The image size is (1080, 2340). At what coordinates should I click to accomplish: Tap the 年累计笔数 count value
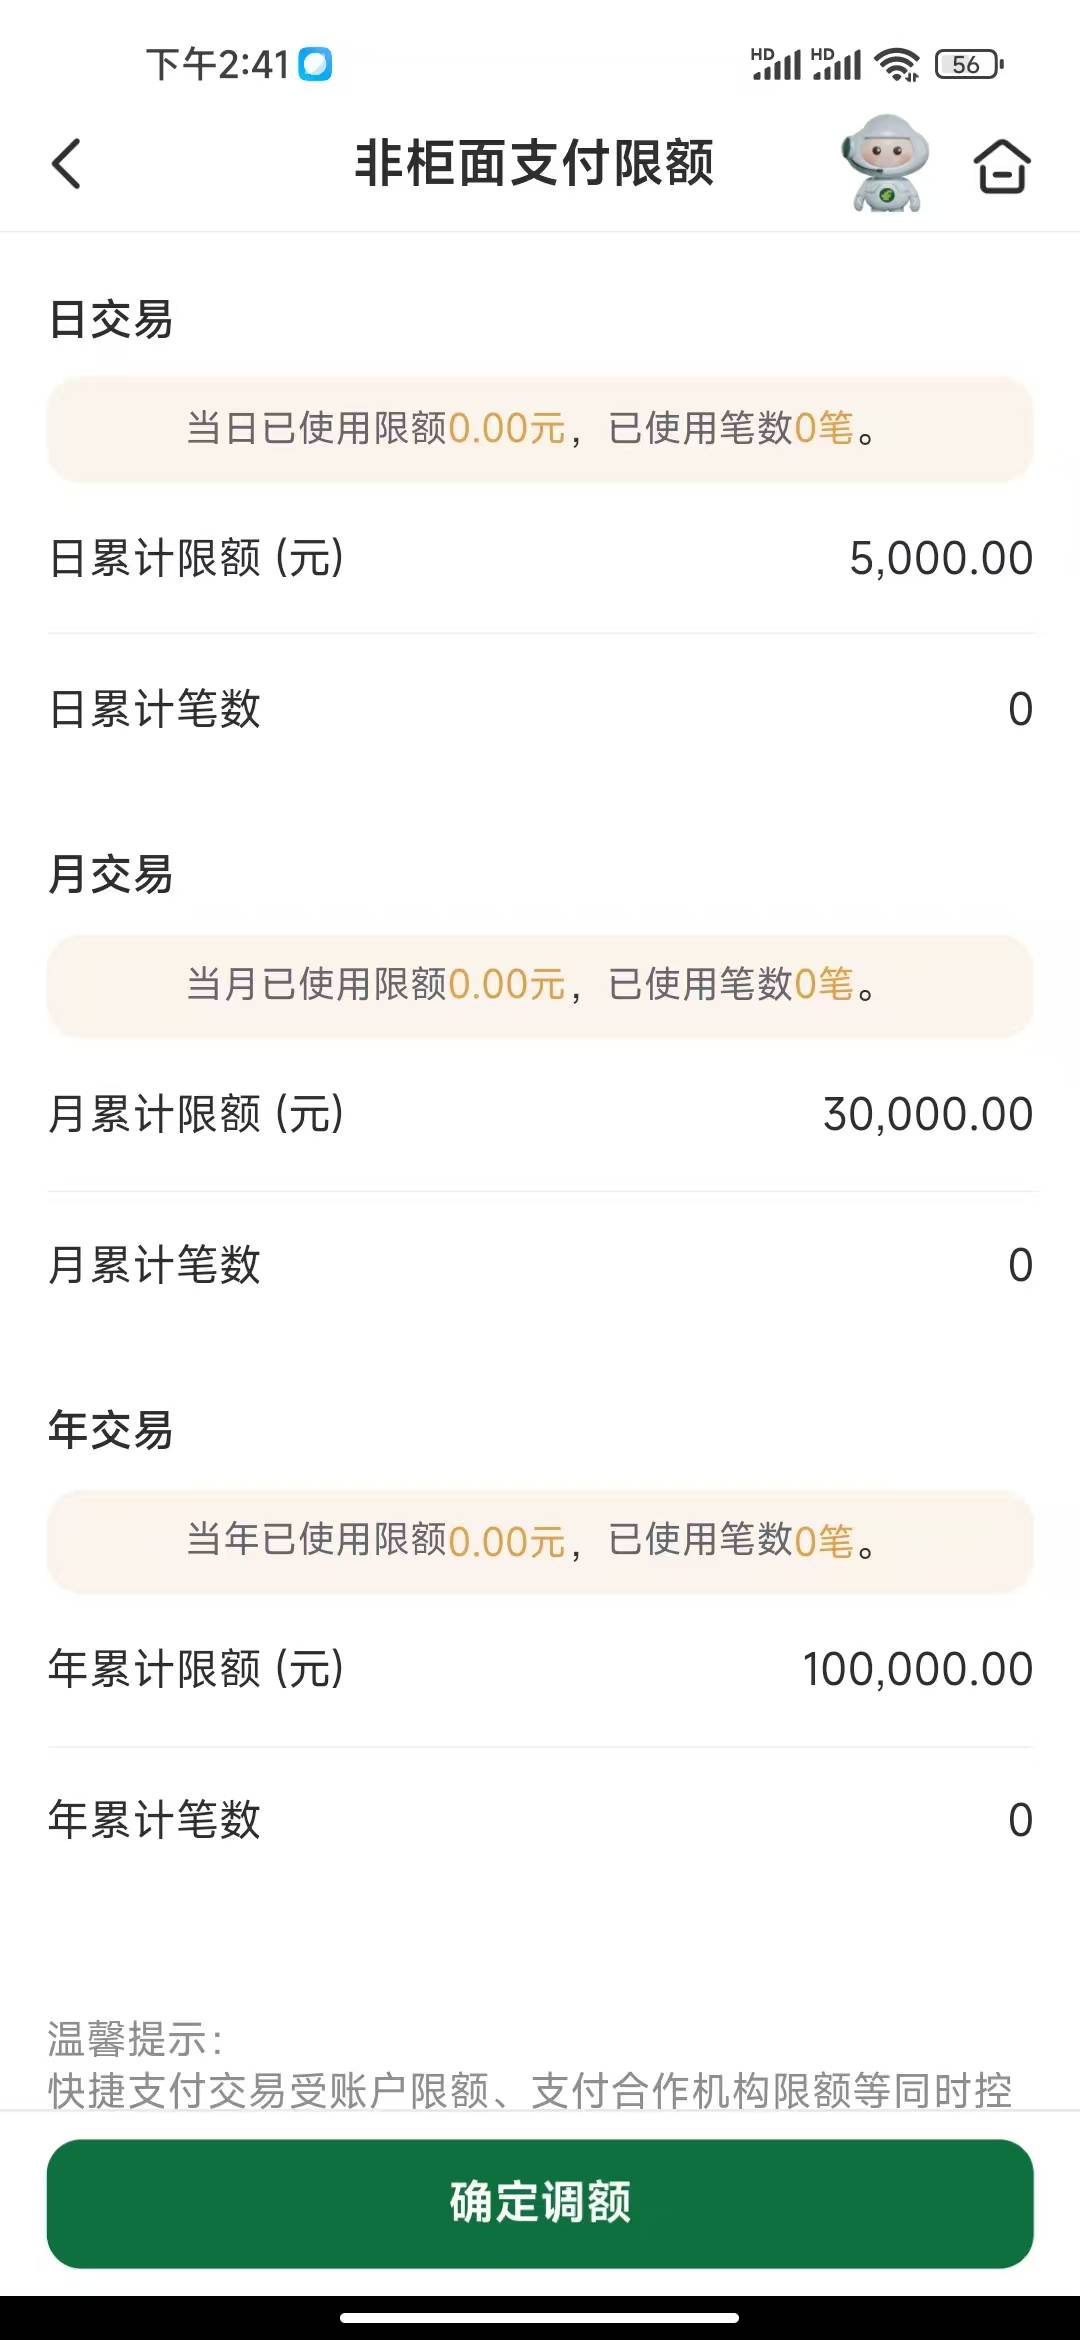[x=1020, y=1820]
